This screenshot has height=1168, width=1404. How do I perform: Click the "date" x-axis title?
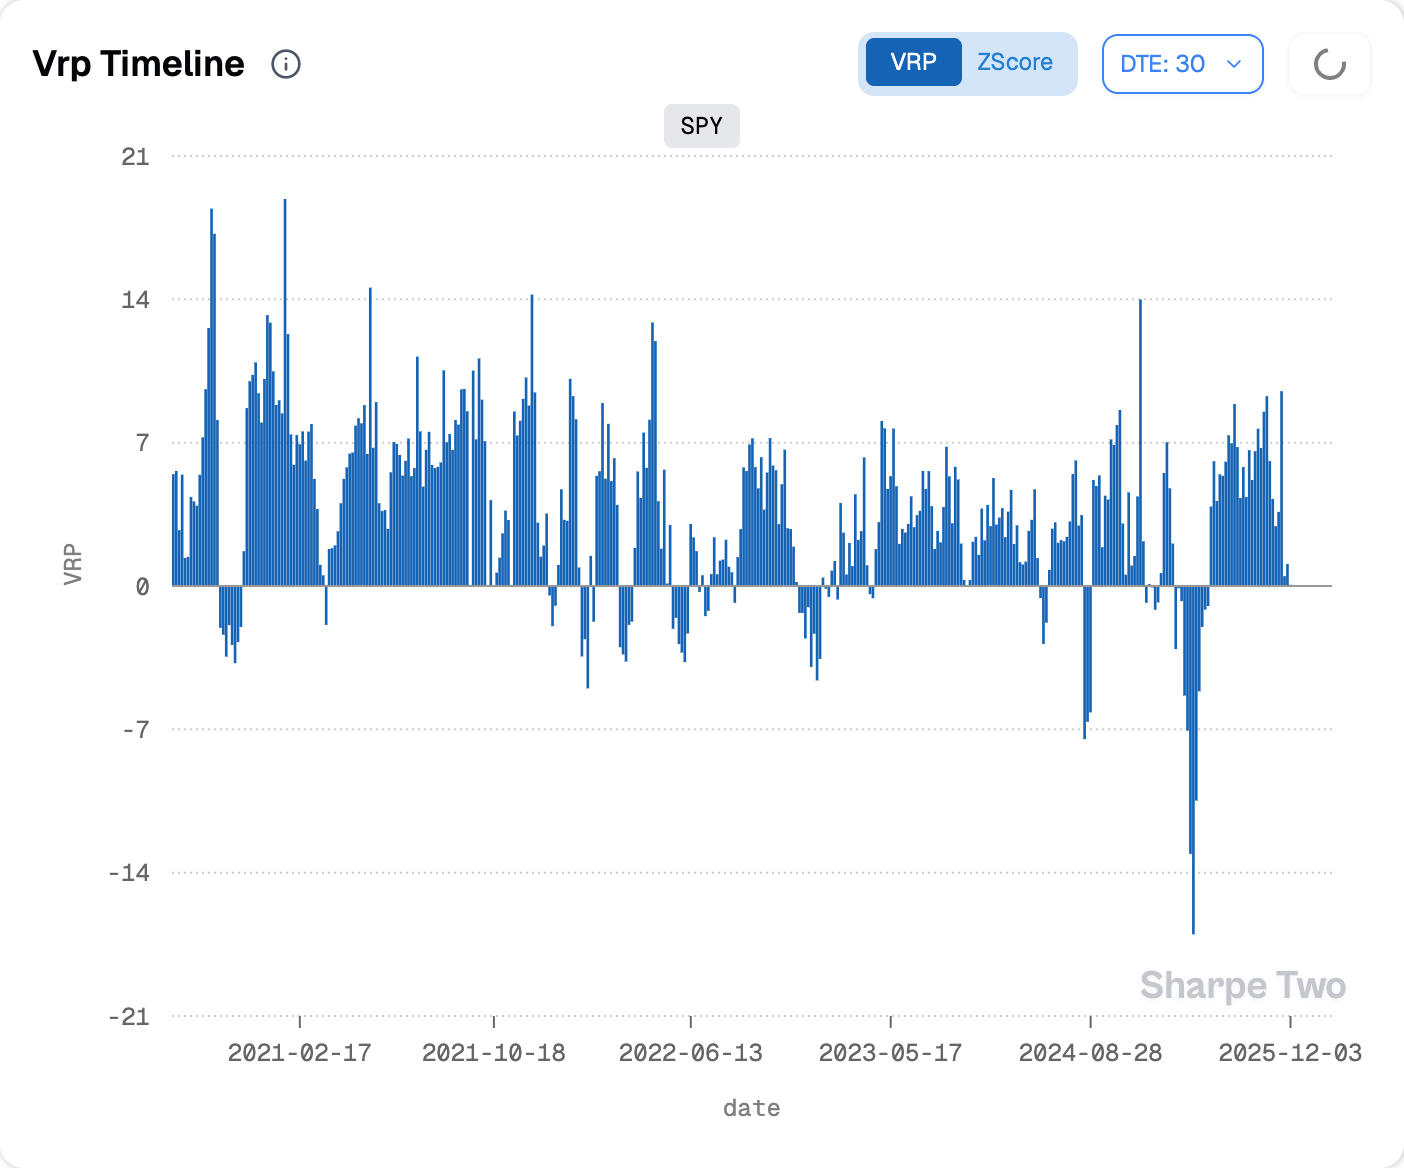click(x=751, y=1108)
